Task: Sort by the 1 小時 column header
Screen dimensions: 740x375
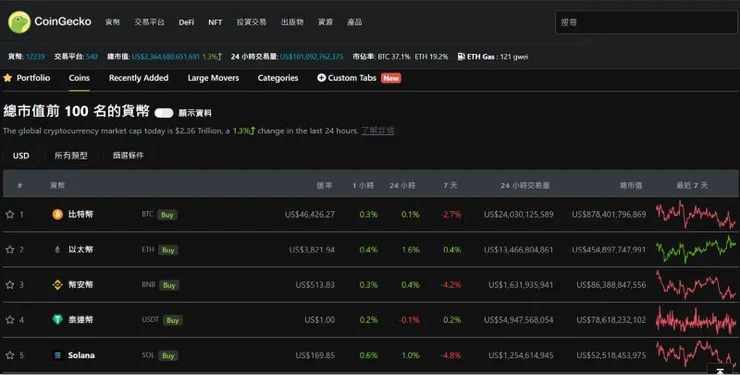Action: tap(363, 185)
